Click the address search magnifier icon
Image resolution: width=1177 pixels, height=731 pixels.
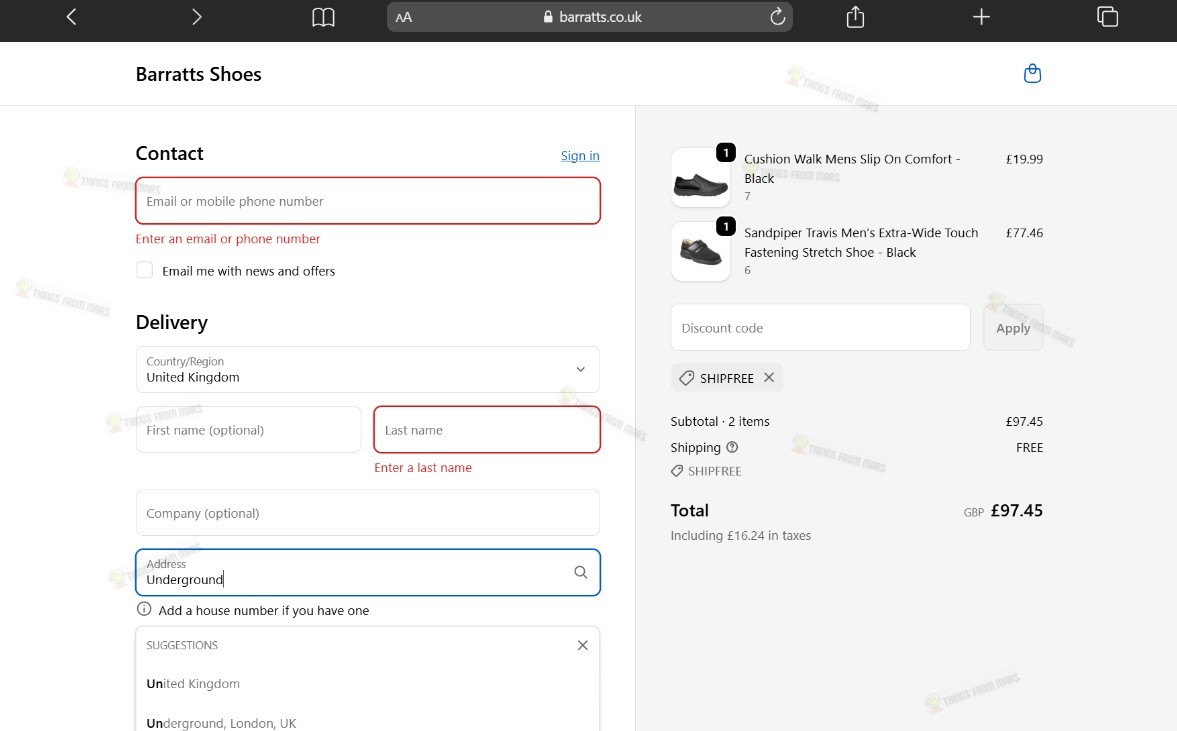(x=581, y=572)
